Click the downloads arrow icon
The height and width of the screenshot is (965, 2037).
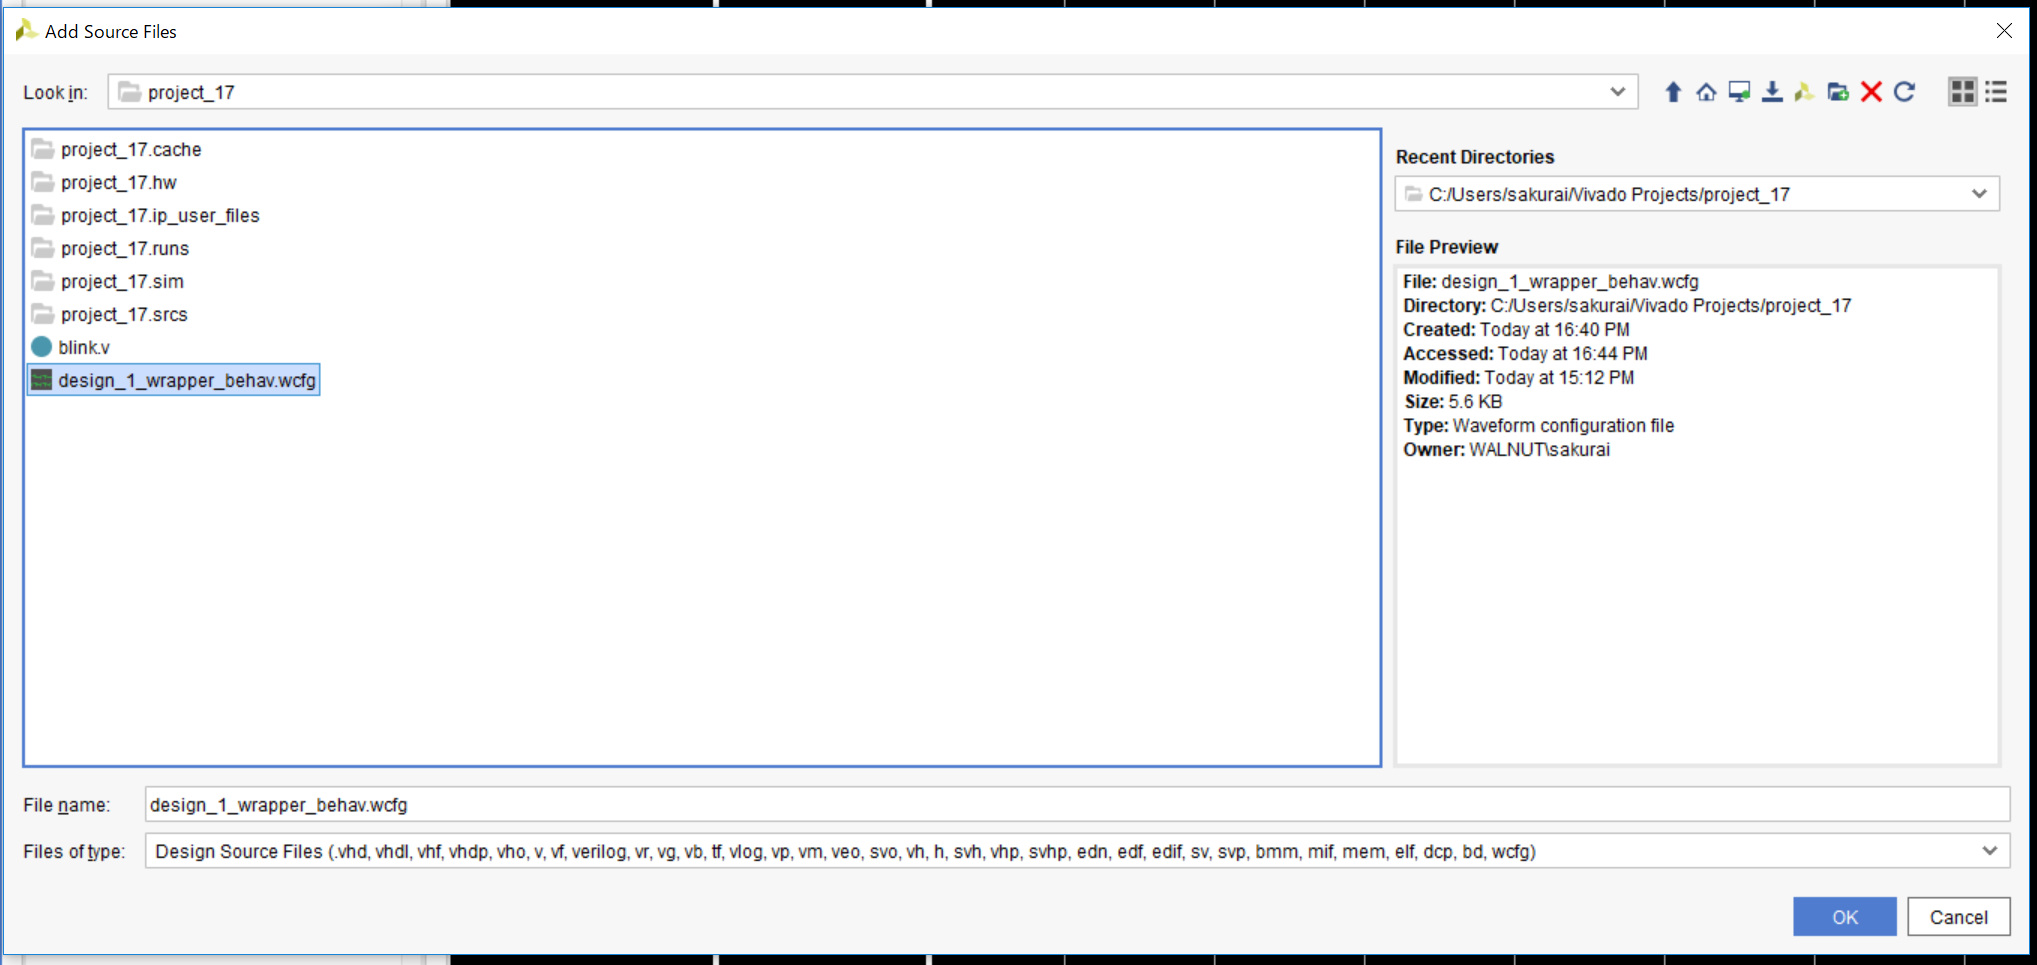pyautogui.click(x=1772, y=92)
